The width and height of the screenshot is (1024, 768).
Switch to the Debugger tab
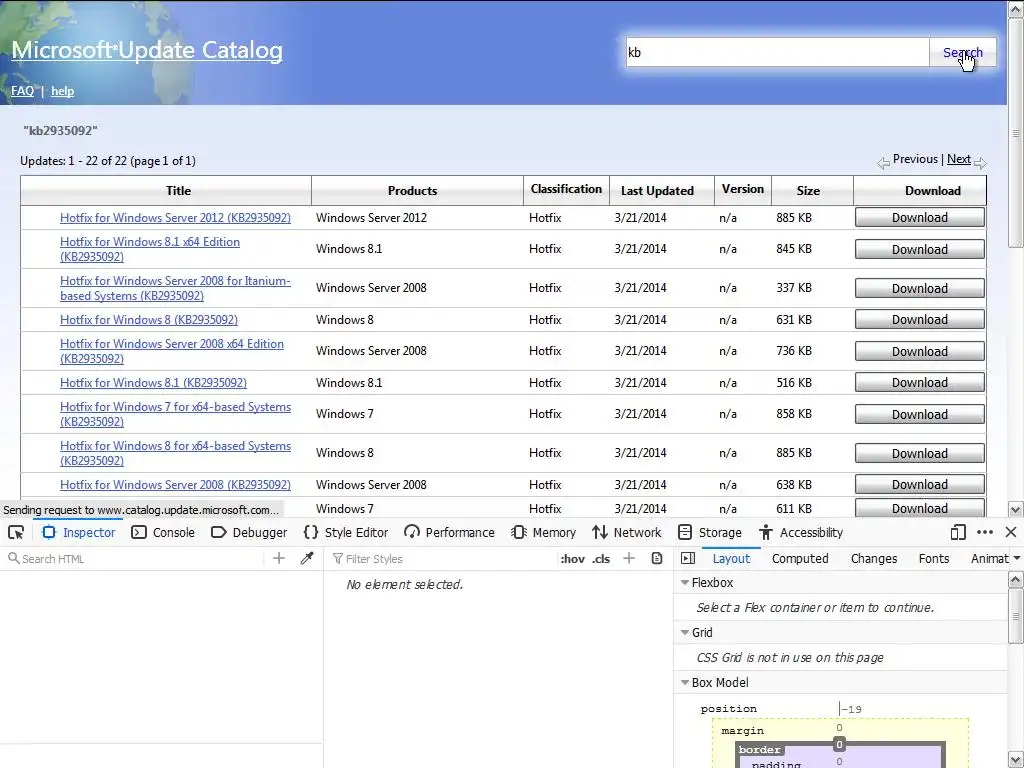click(x=249, y=532)
